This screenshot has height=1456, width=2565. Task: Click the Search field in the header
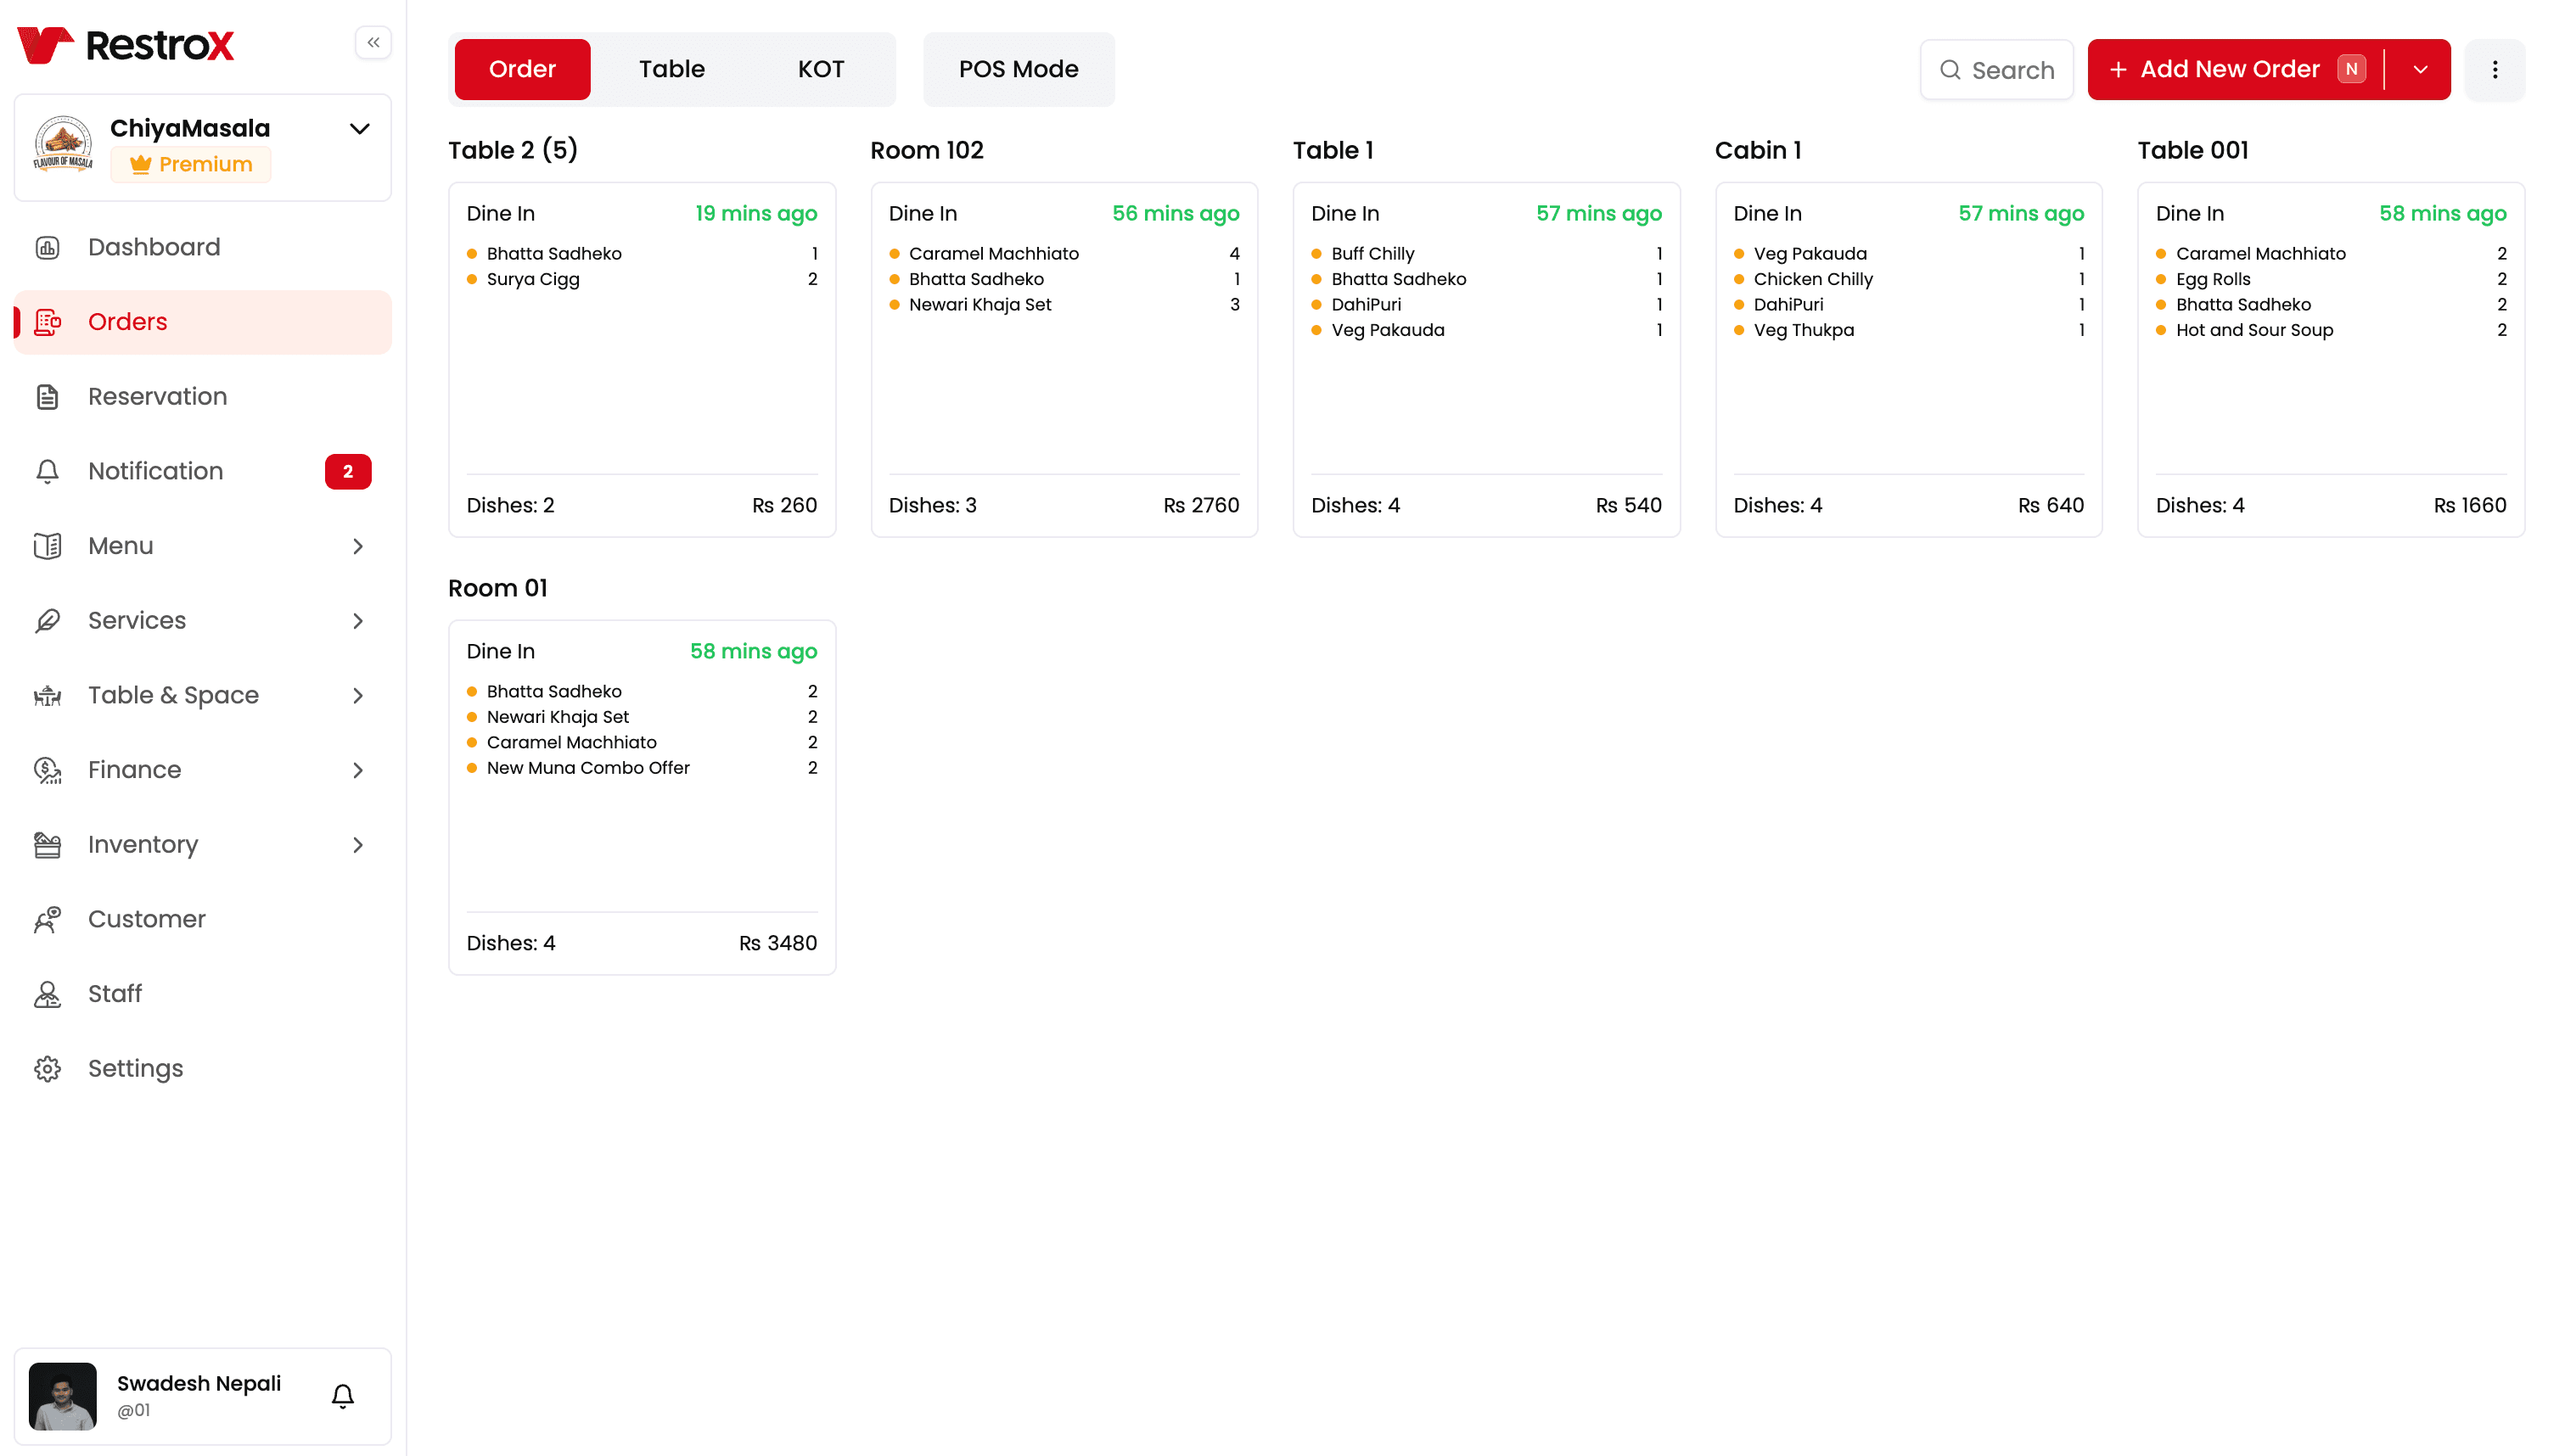pos(1996,69)
